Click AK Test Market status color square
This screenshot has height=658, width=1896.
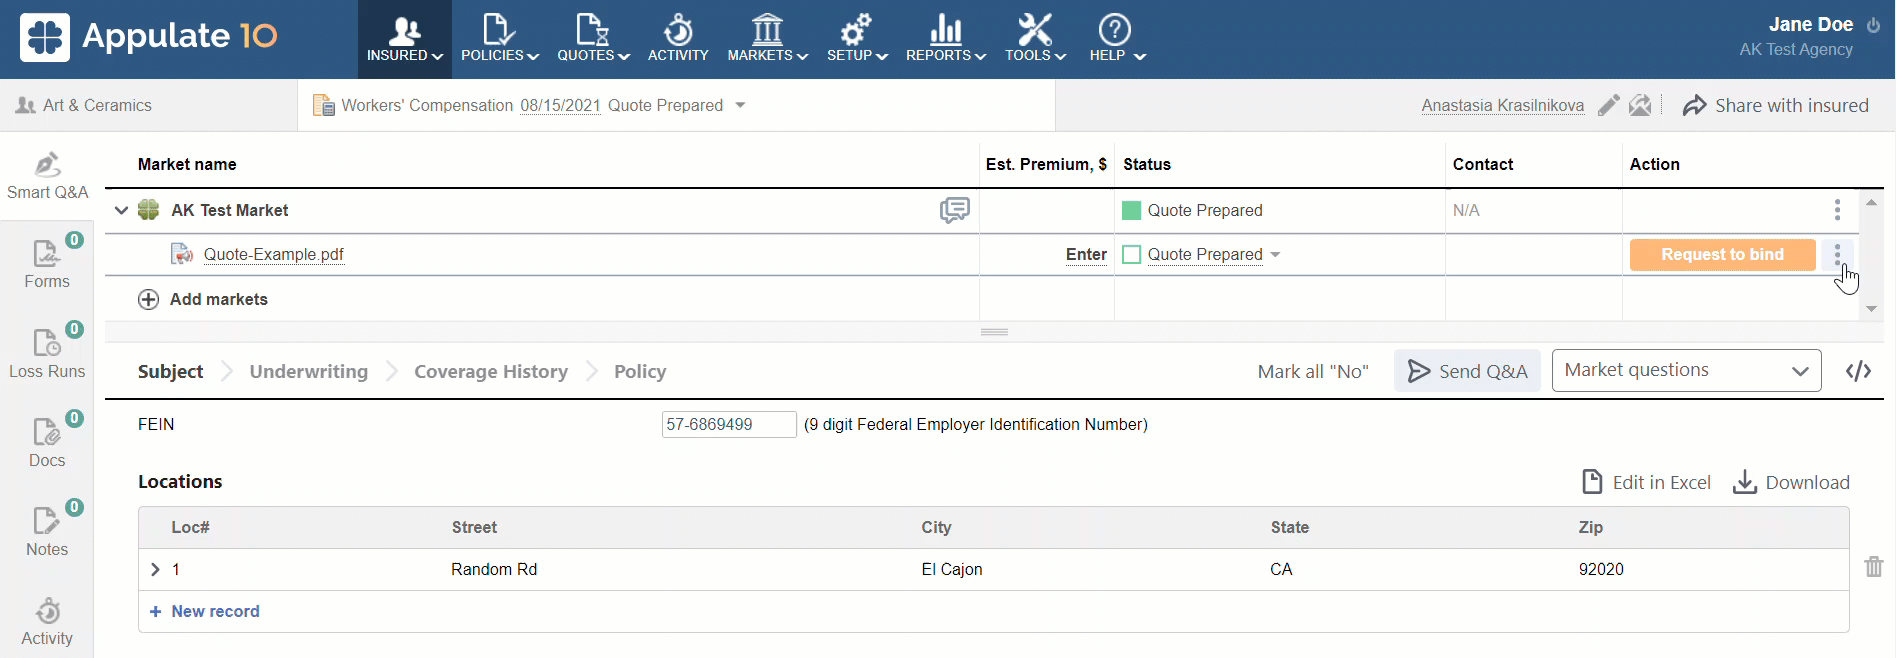1132,210
